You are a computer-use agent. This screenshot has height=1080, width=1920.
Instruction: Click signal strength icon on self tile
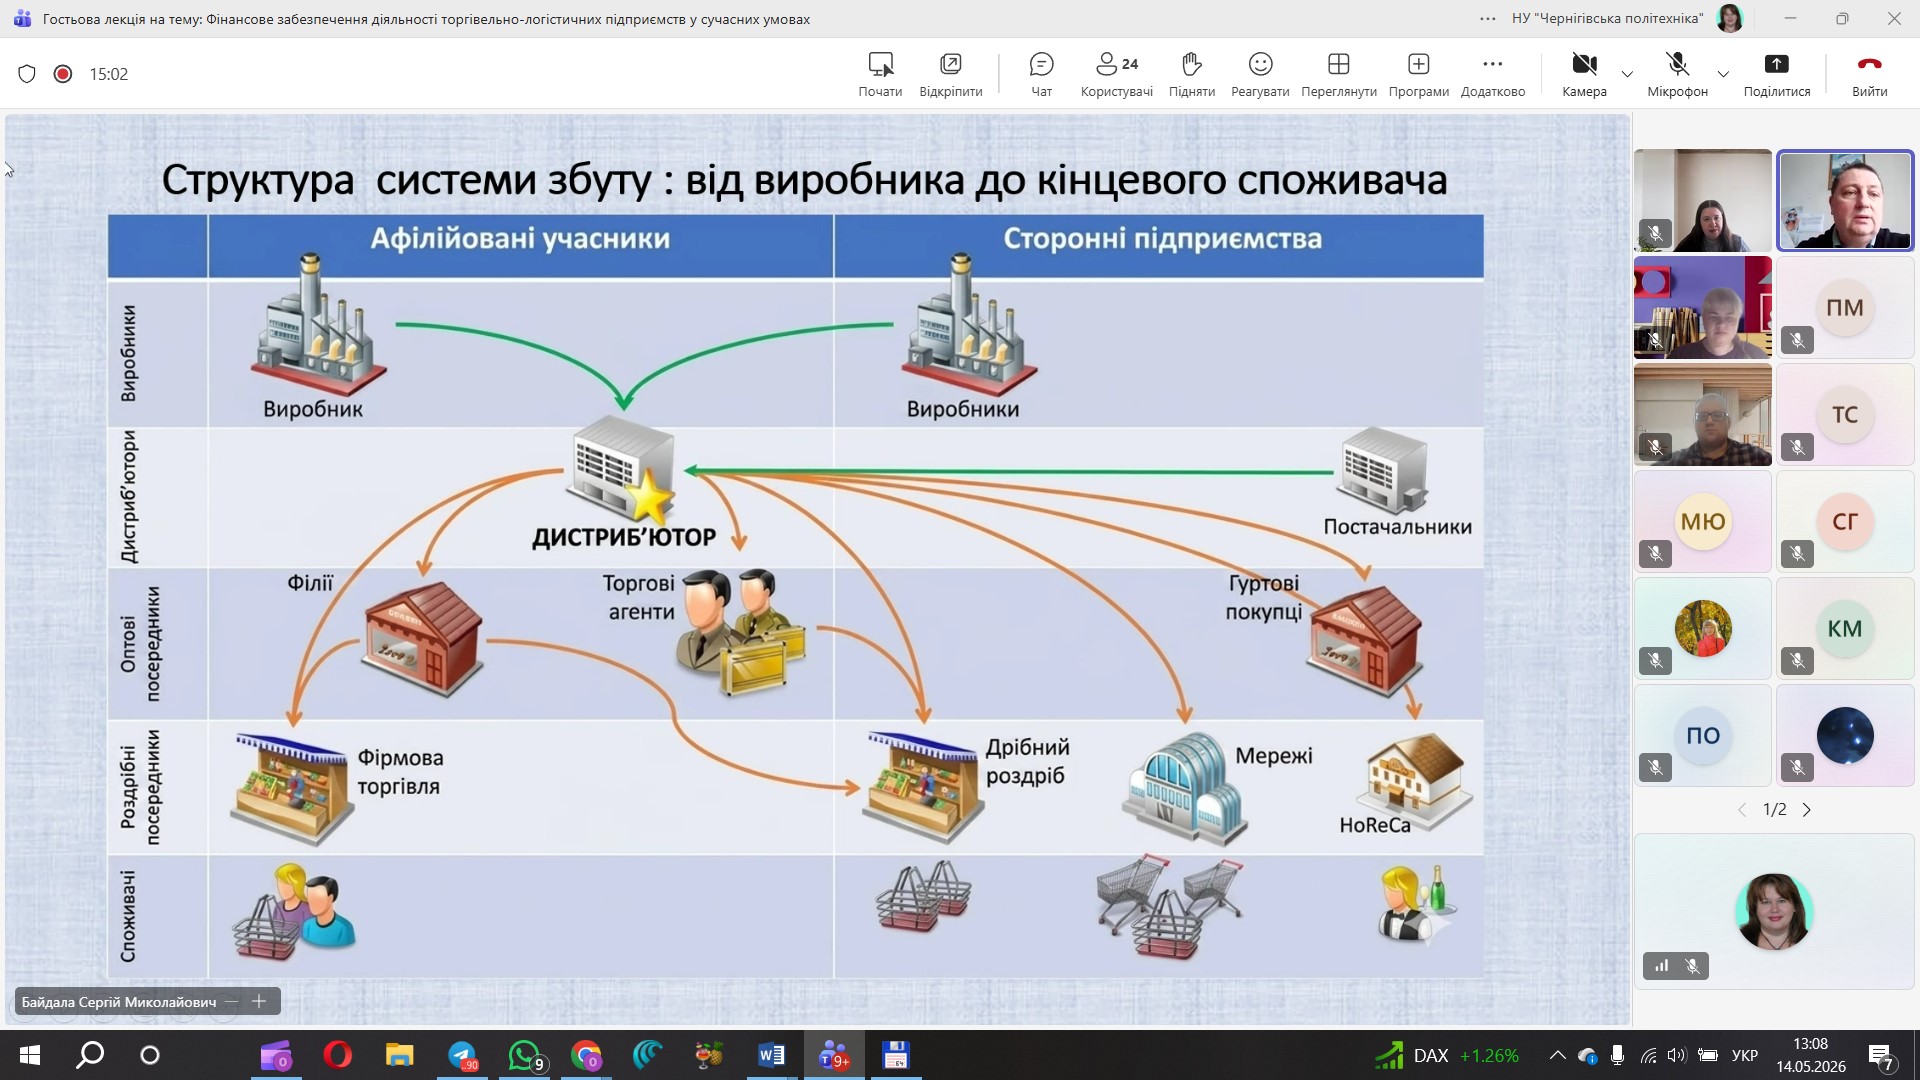[1661, 966]
